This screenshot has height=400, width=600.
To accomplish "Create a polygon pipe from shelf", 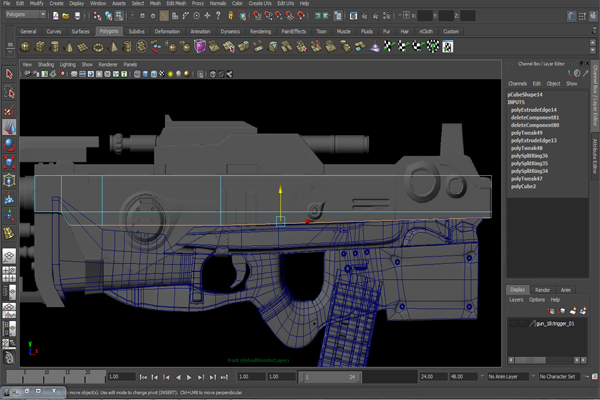I will 127,47.
